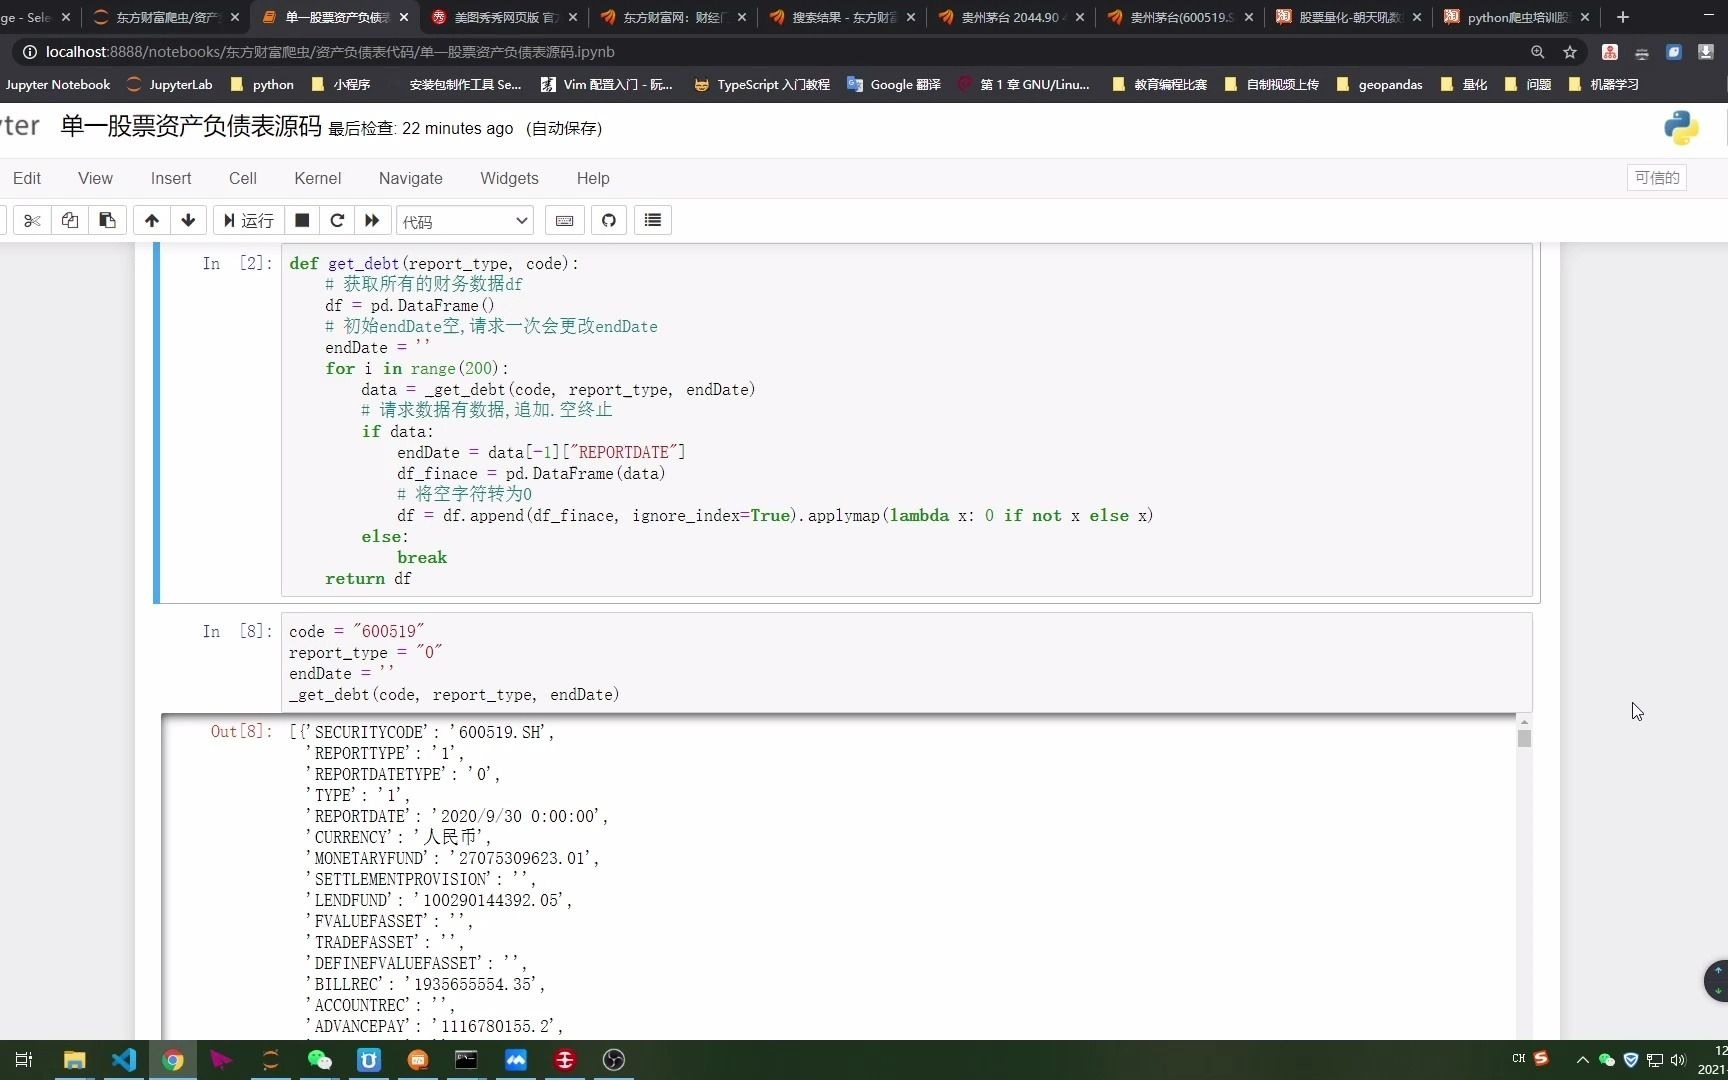The image size is (1728, 1080).
Task: Move selected cell down arrow
Action: (x=188, y=220)
